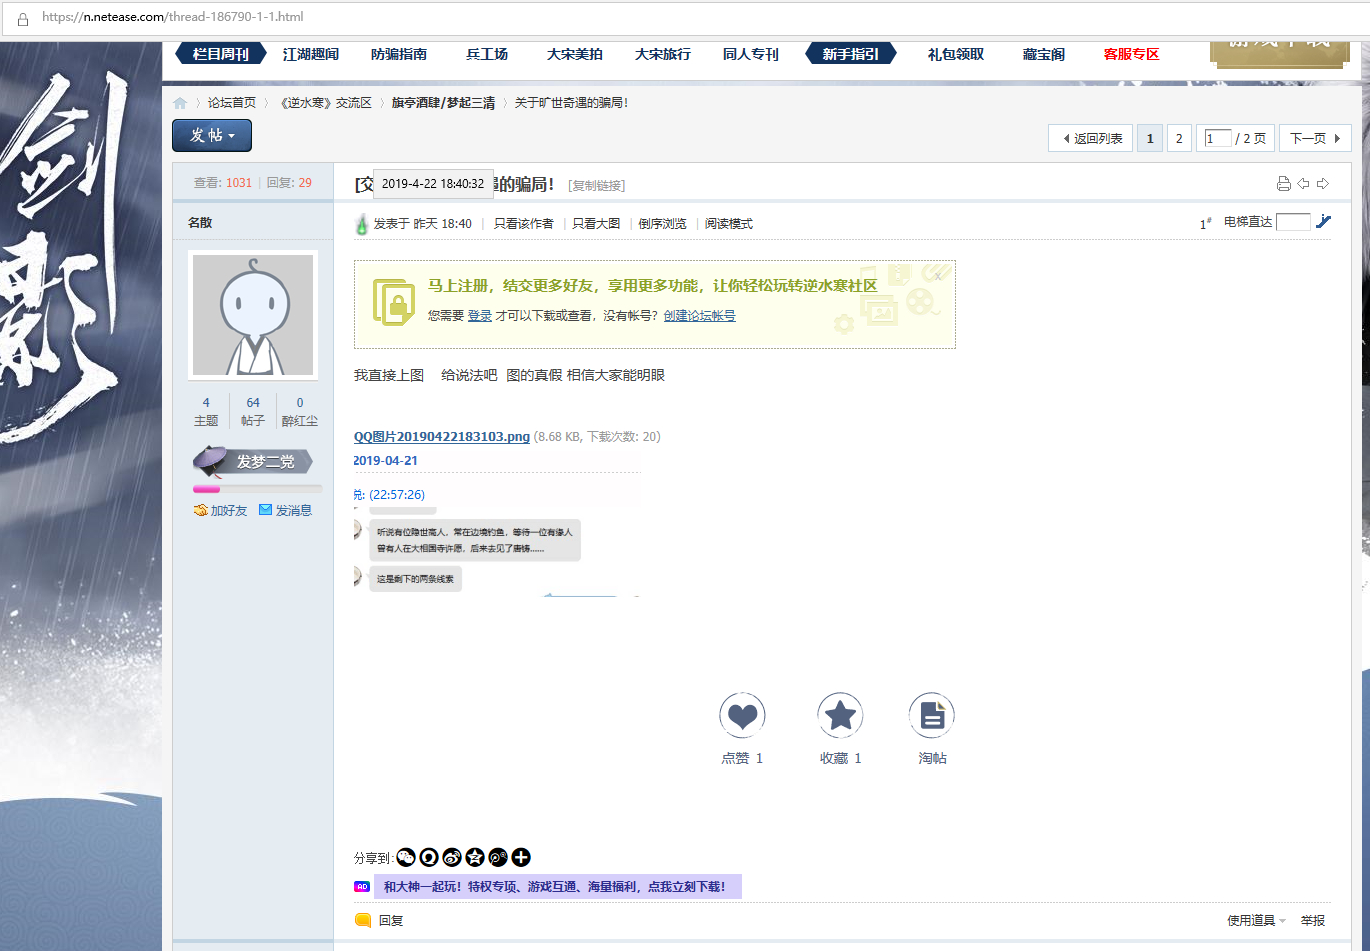Open 旗亭酒肆/梦起三清 in the breadcrumb
The width and height of the screenshot is (1370, 951).
tap(443, 103)
